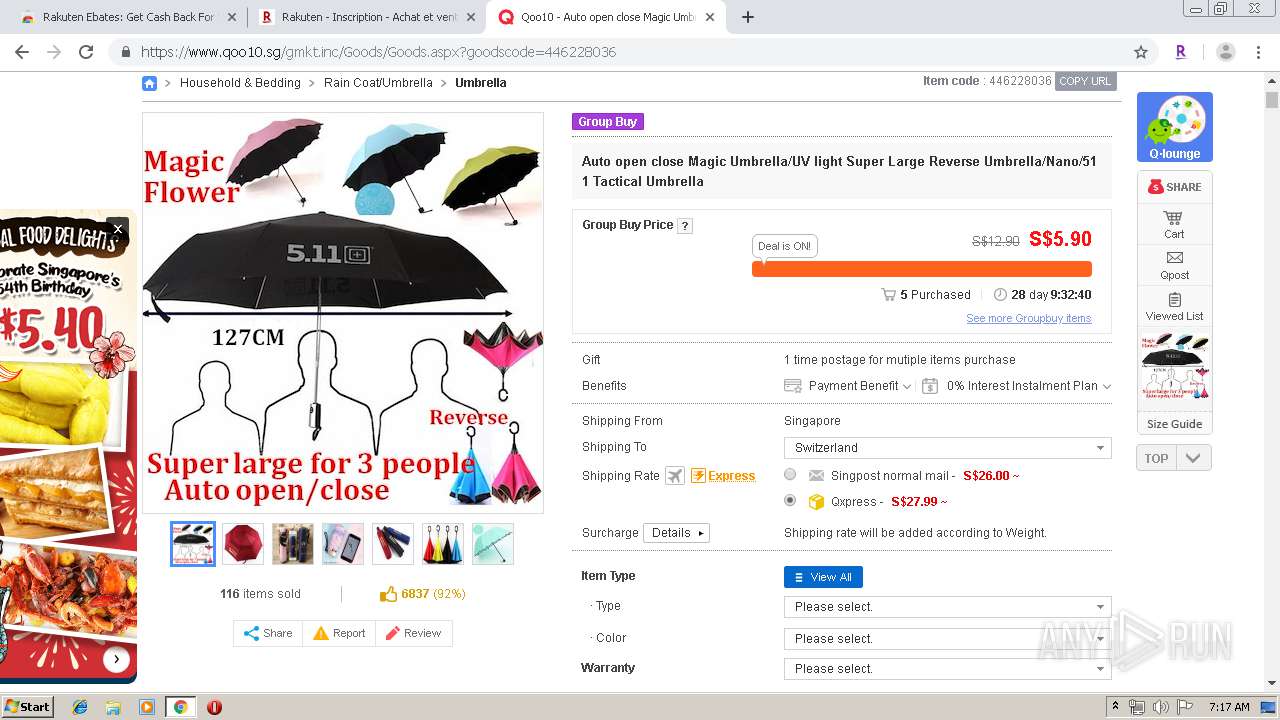
Task: Show hidden system tray icons
Action: pyautogui.click(x=1116, y=707)
